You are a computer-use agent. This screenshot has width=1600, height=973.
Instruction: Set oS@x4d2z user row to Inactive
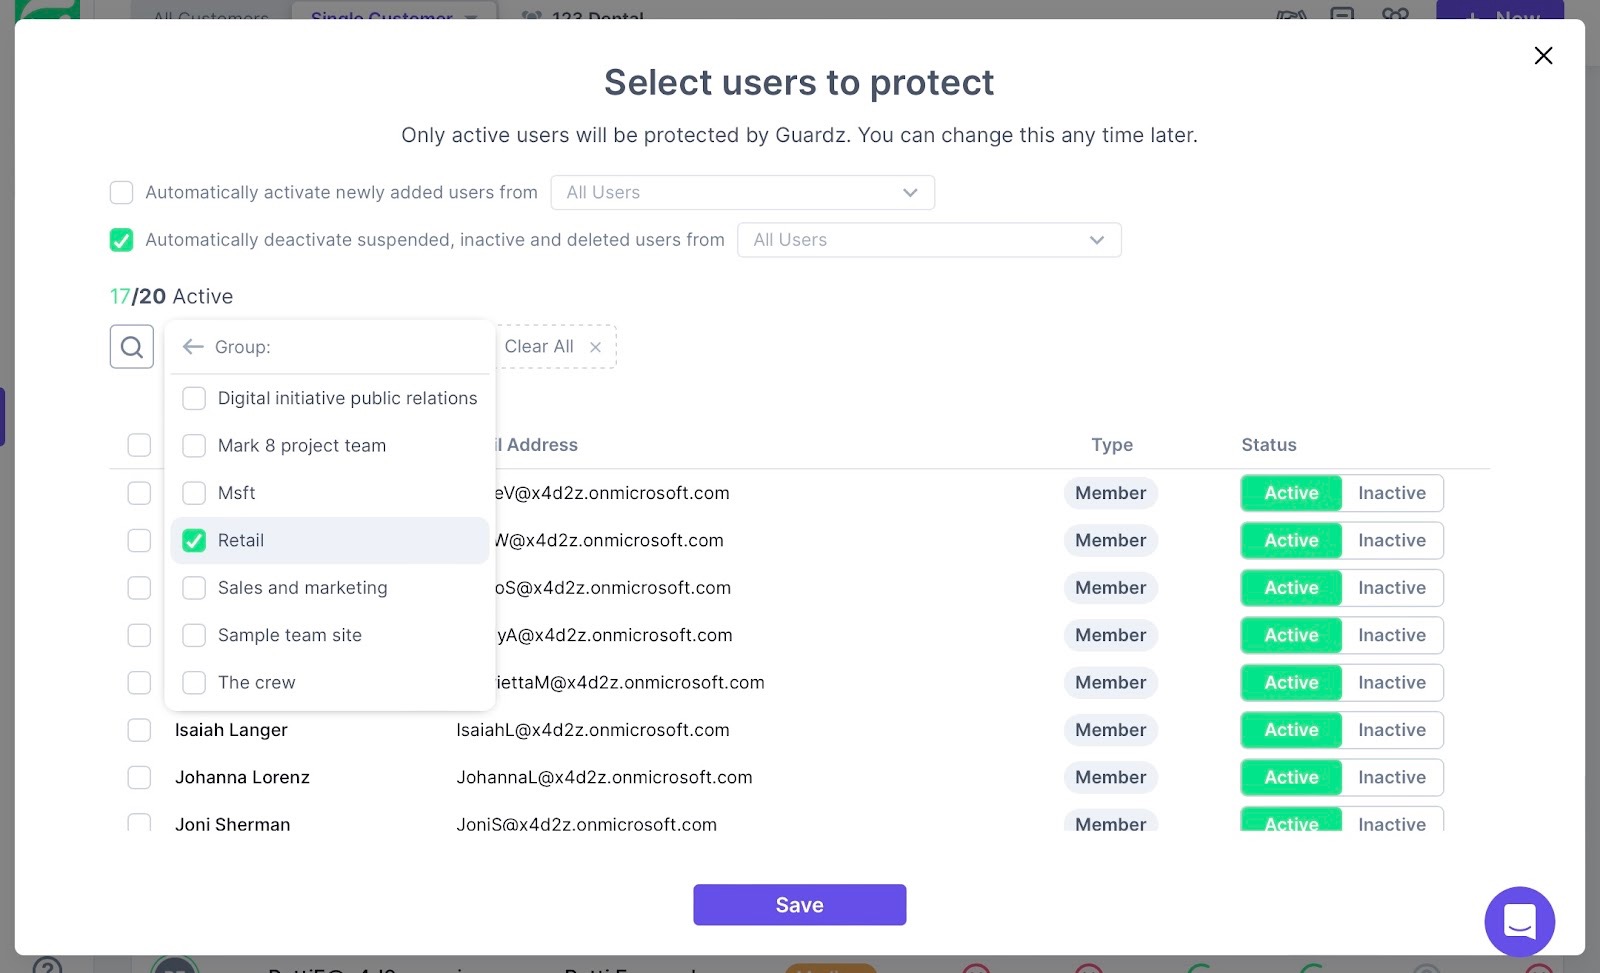tap(1392, 588)
